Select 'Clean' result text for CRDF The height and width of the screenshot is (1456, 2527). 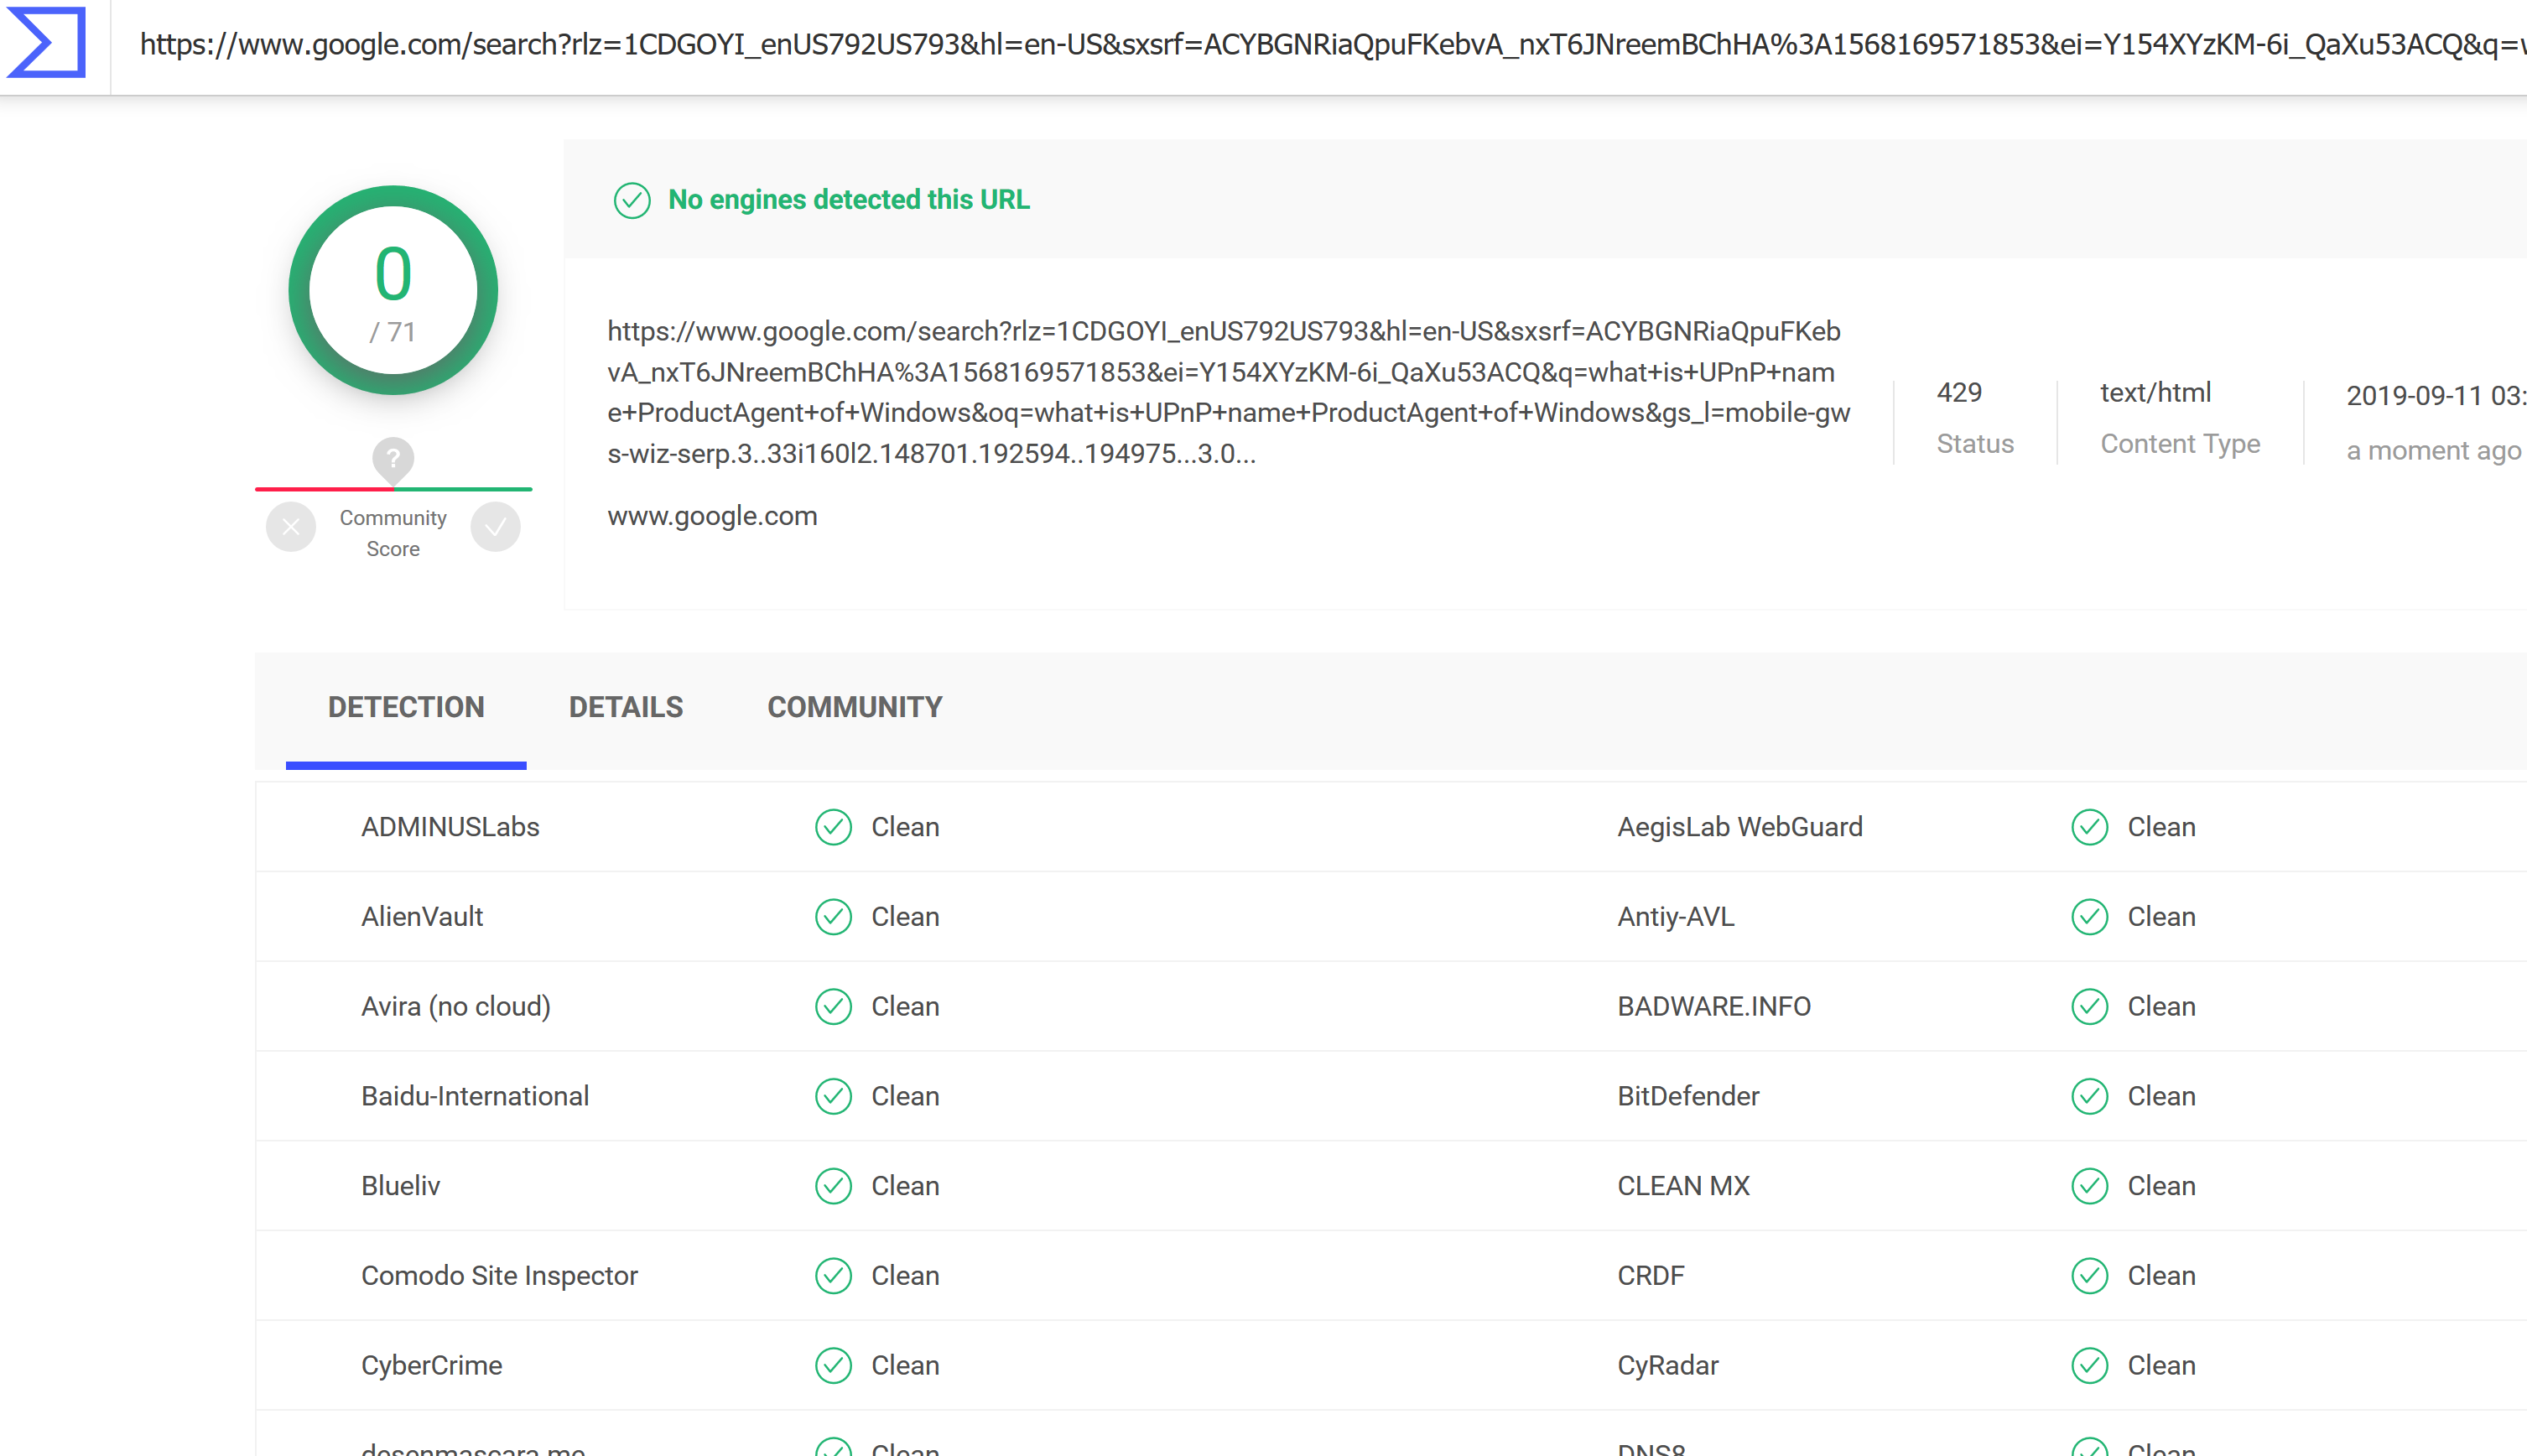click(2161, 1276)
